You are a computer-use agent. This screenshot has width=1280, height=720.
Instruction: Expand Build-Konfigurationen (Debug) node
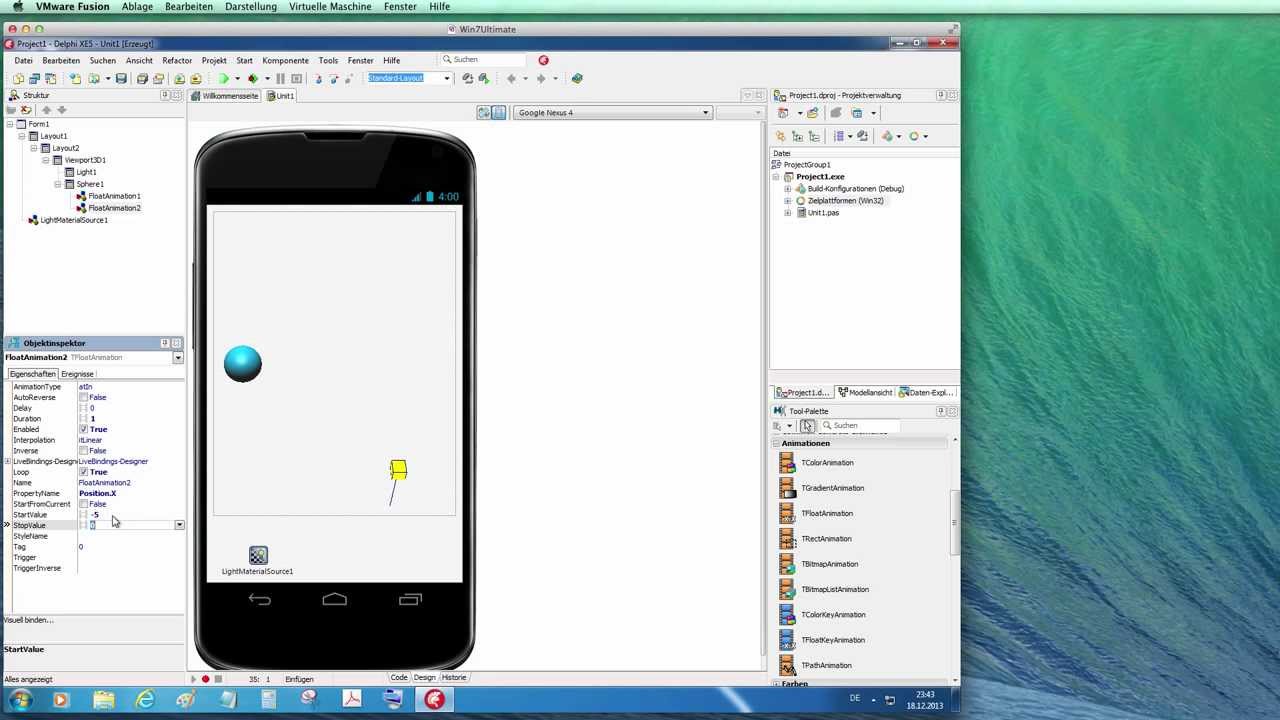pyautogui.click(x=787, y=189)
